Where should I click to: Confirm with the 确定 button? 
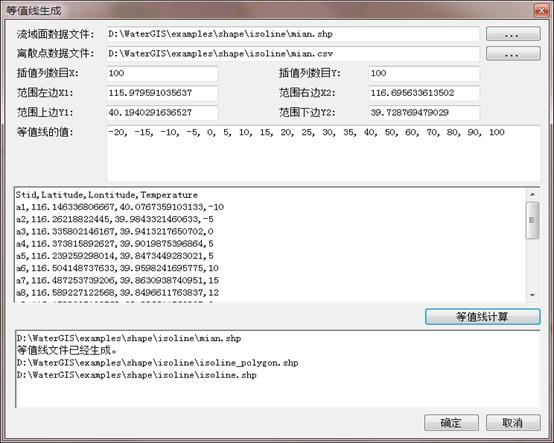(451, 423)
